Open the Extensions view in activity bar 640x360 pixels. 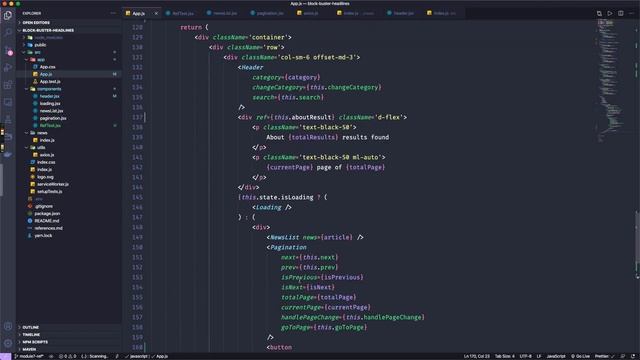[8, 85]
